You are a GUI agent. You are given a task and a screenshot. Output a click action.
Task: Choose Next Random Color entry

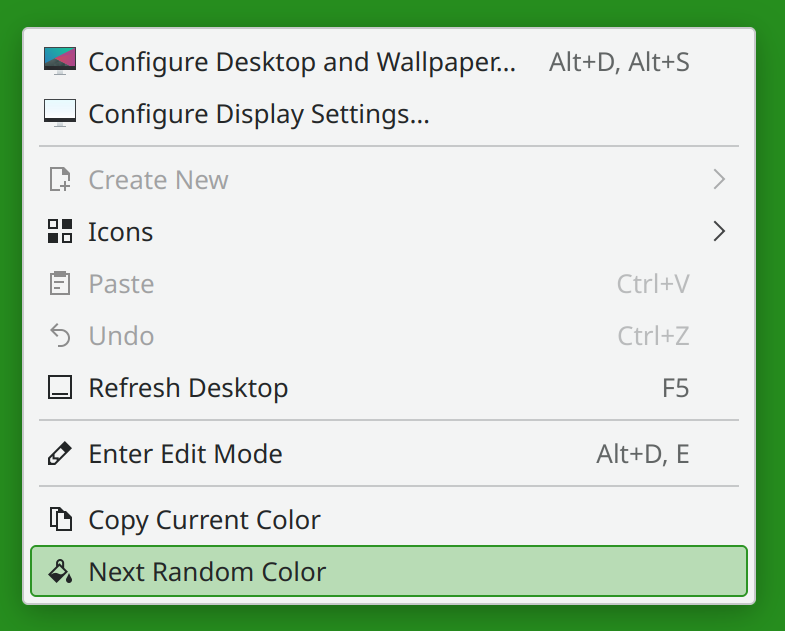coord(389,571)
